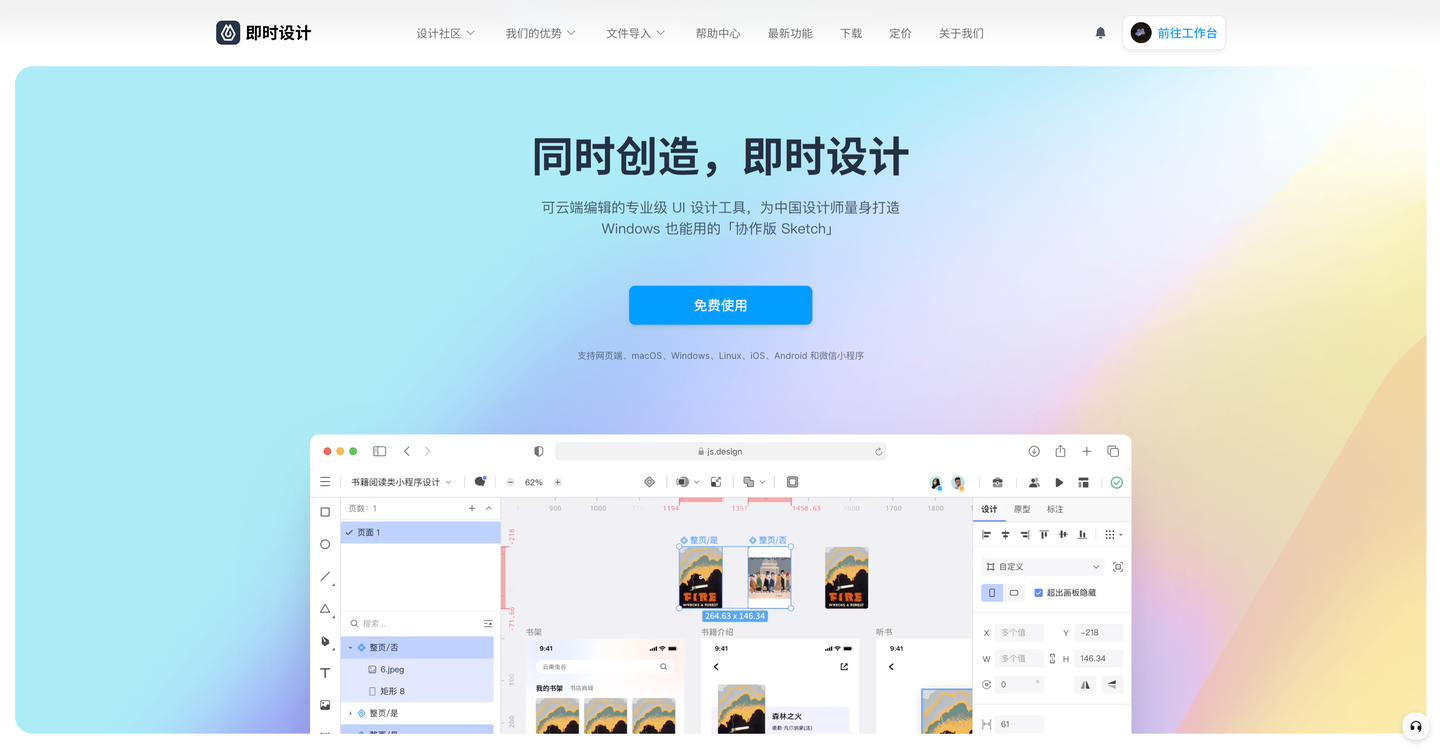Expand the 整页/是 layer group
This screenshot has height=751, width=1440.
point(350,714)
